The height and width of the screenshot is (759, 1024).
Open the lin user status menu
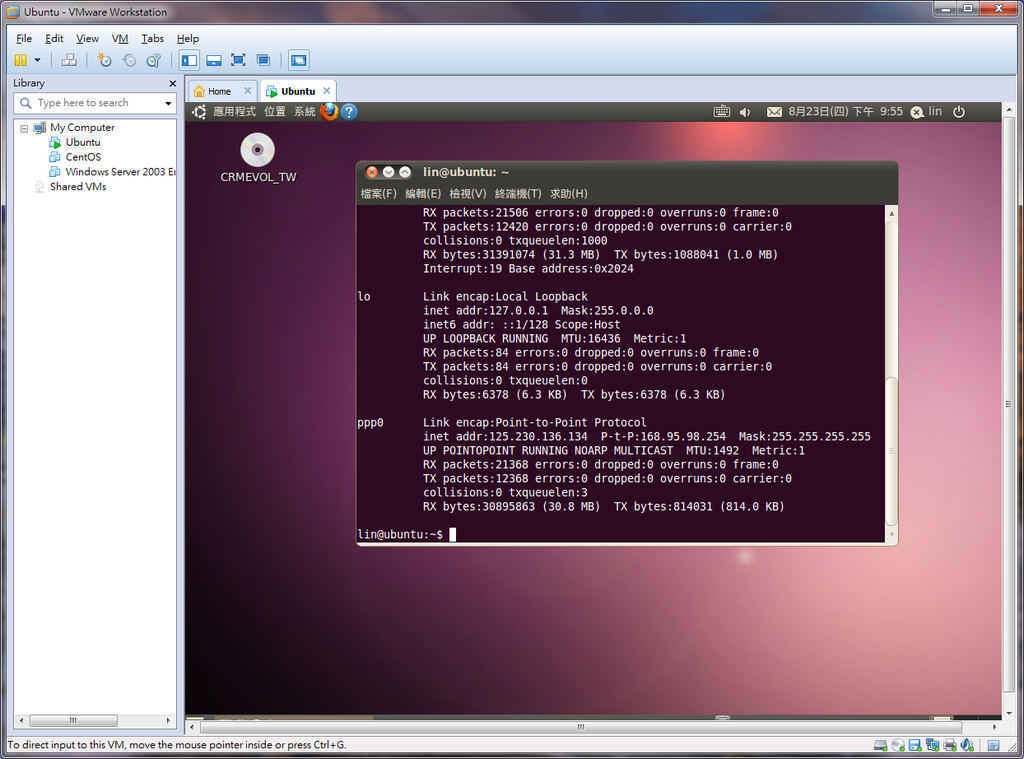point(927,112)
